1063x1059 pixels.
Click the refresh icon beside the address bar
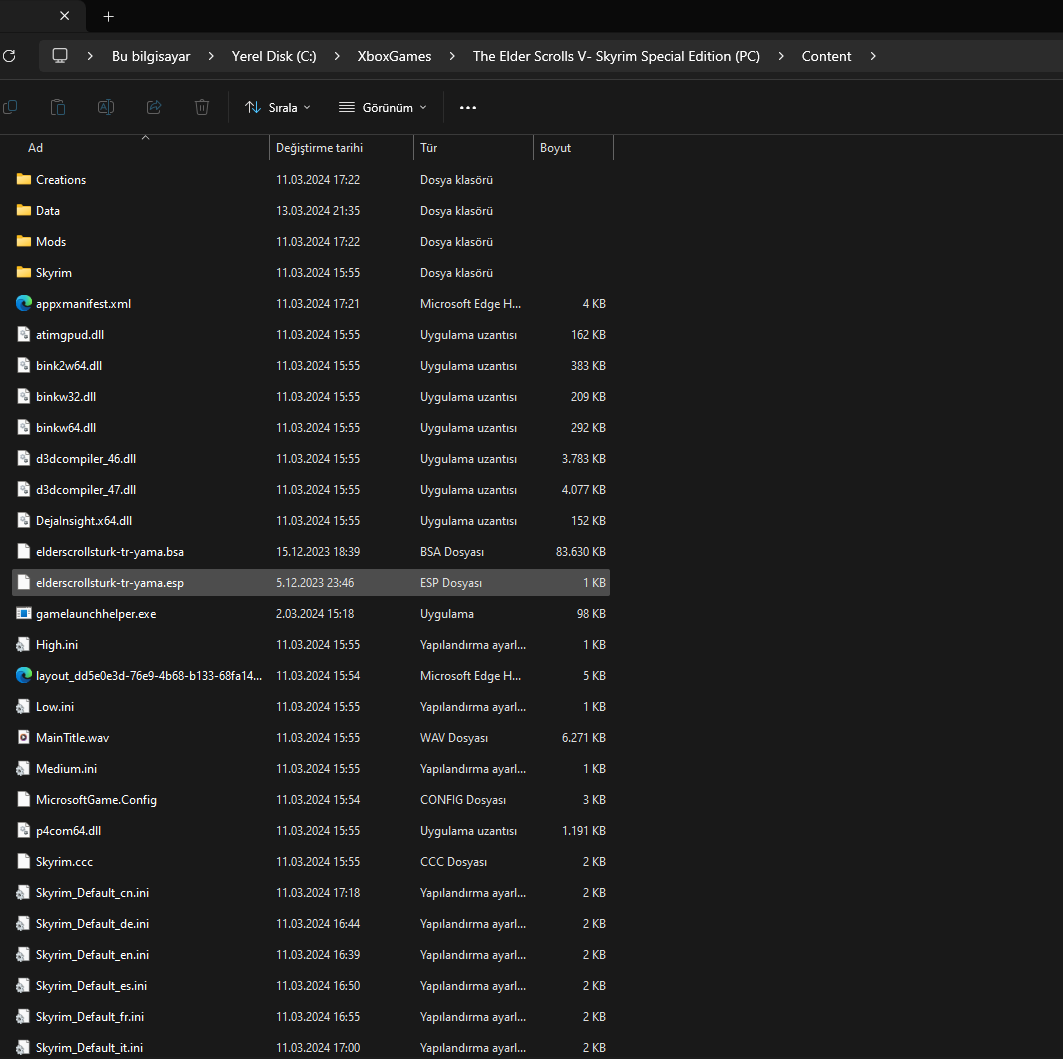click(9, 56)
